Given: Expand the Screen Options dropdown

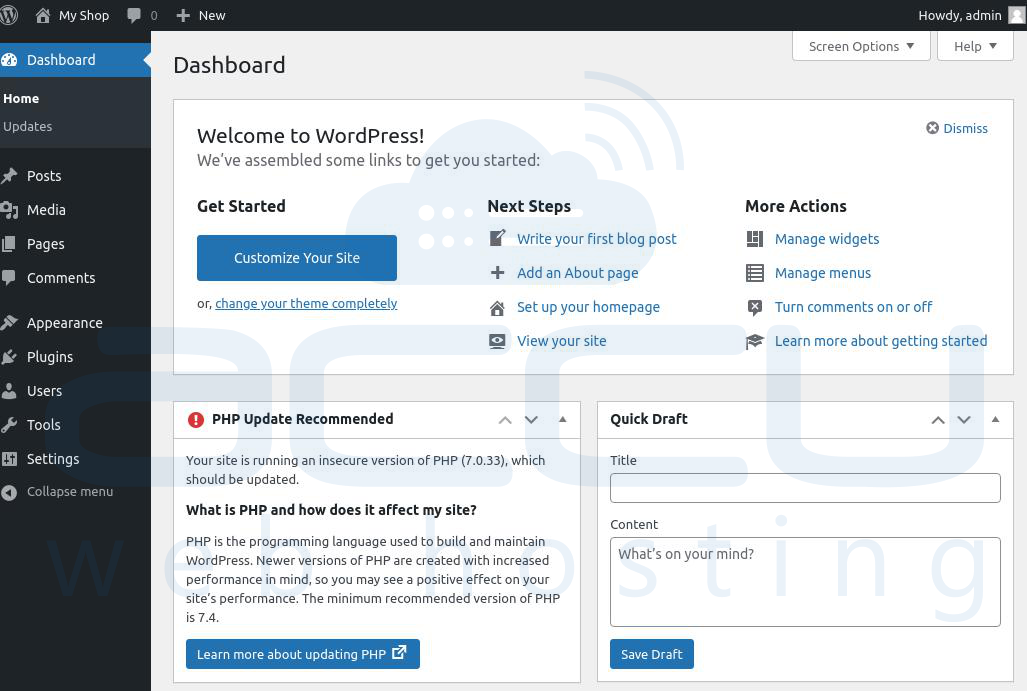Looking at the screenshot, I should tap(861, 47).
